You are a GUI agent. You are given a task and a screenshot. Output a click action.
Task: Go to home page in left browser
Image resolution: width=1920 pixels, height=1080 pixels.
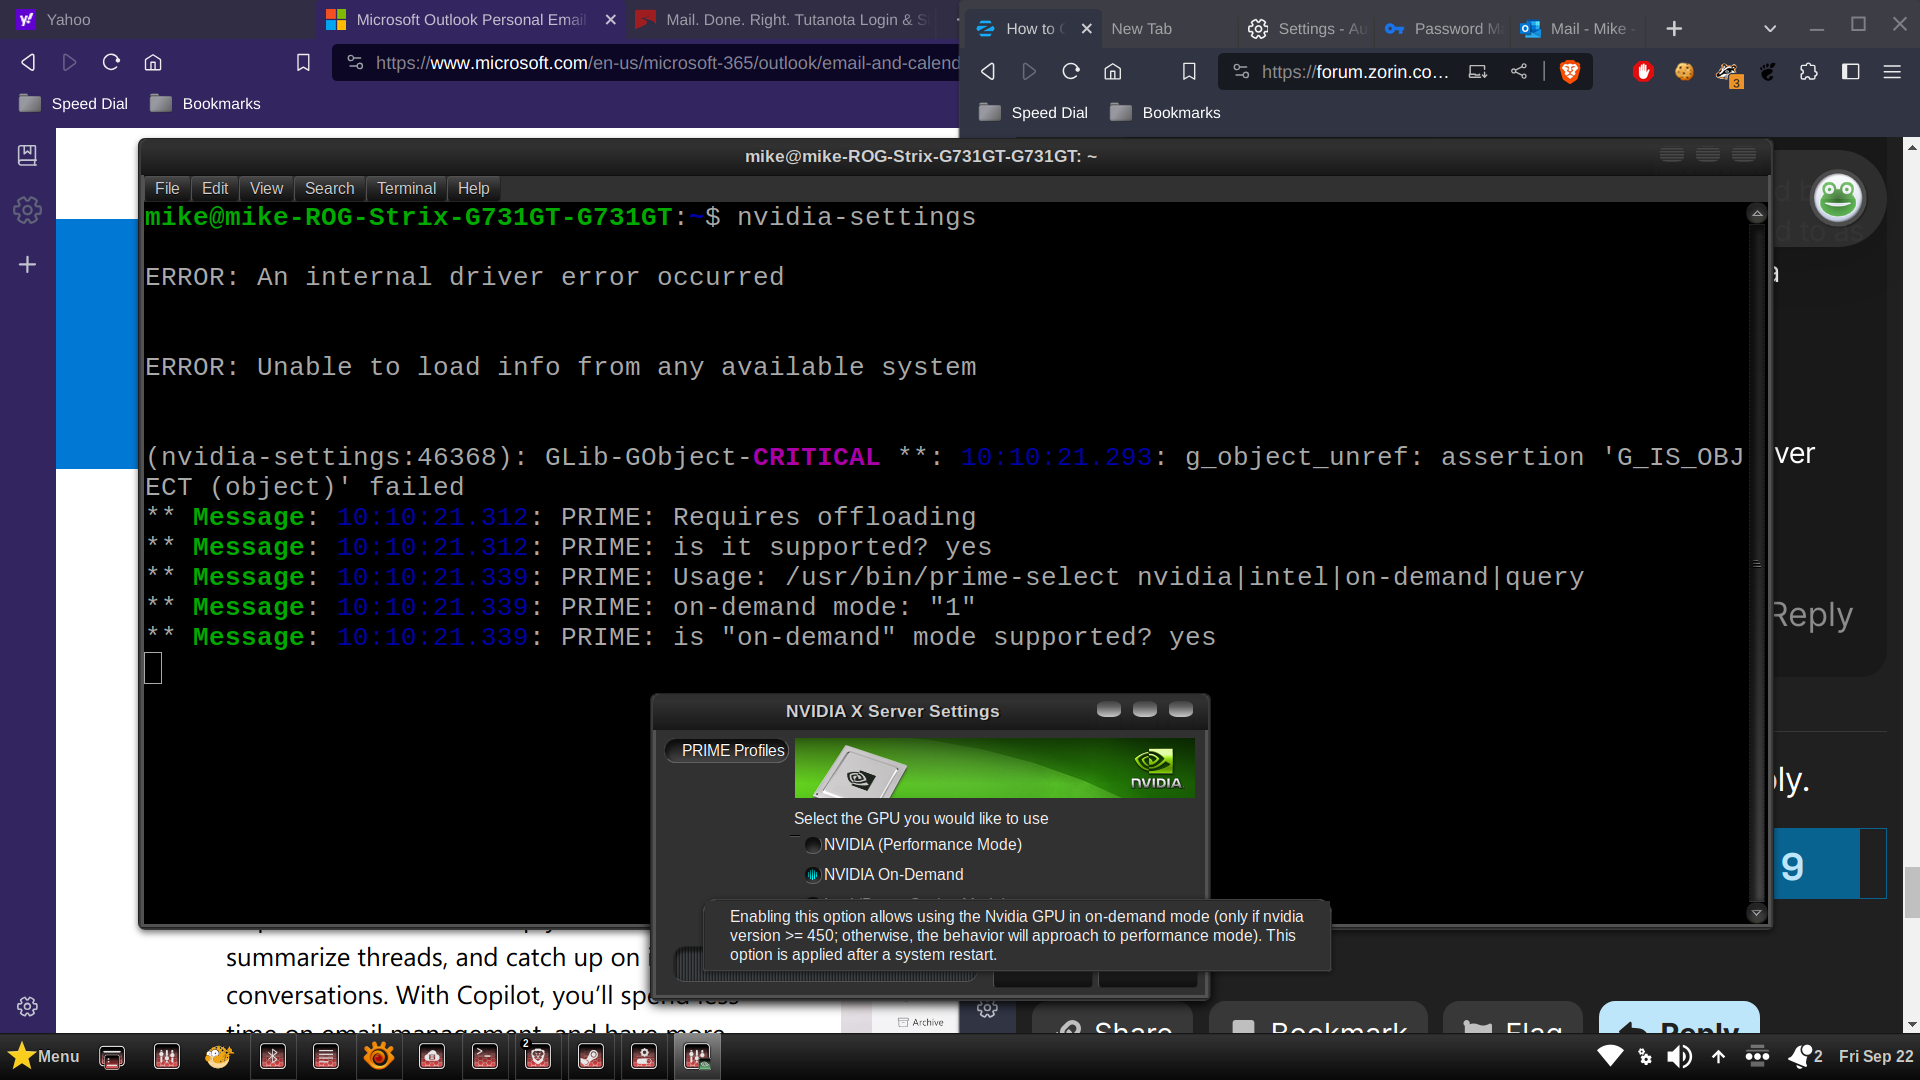(153, 62)
